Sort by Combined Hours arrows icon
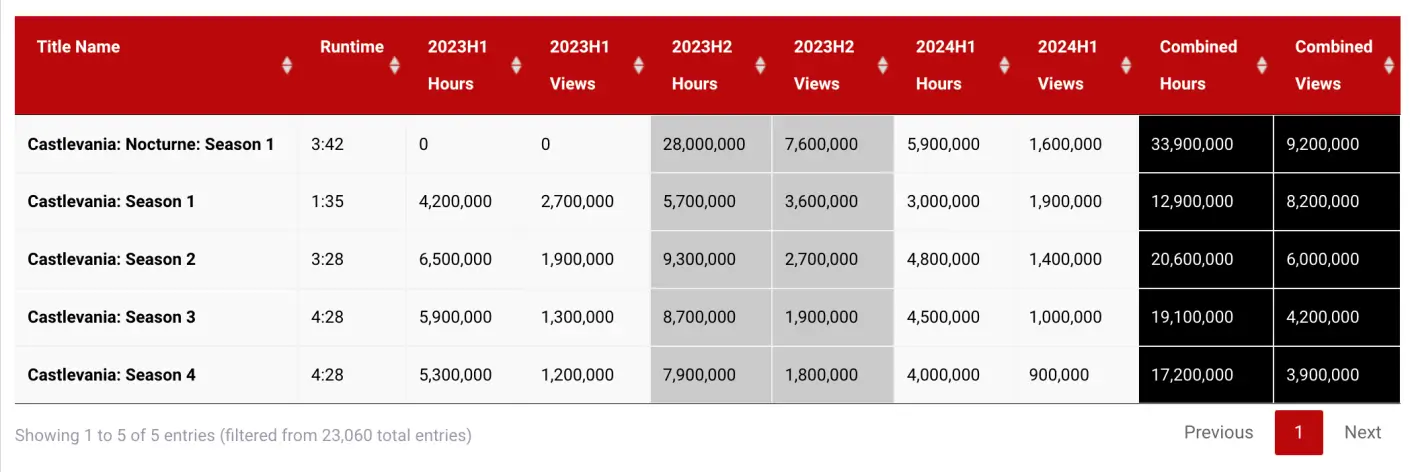The width and height of the screenshot is (1410, 472). [x=1262, y=65]
